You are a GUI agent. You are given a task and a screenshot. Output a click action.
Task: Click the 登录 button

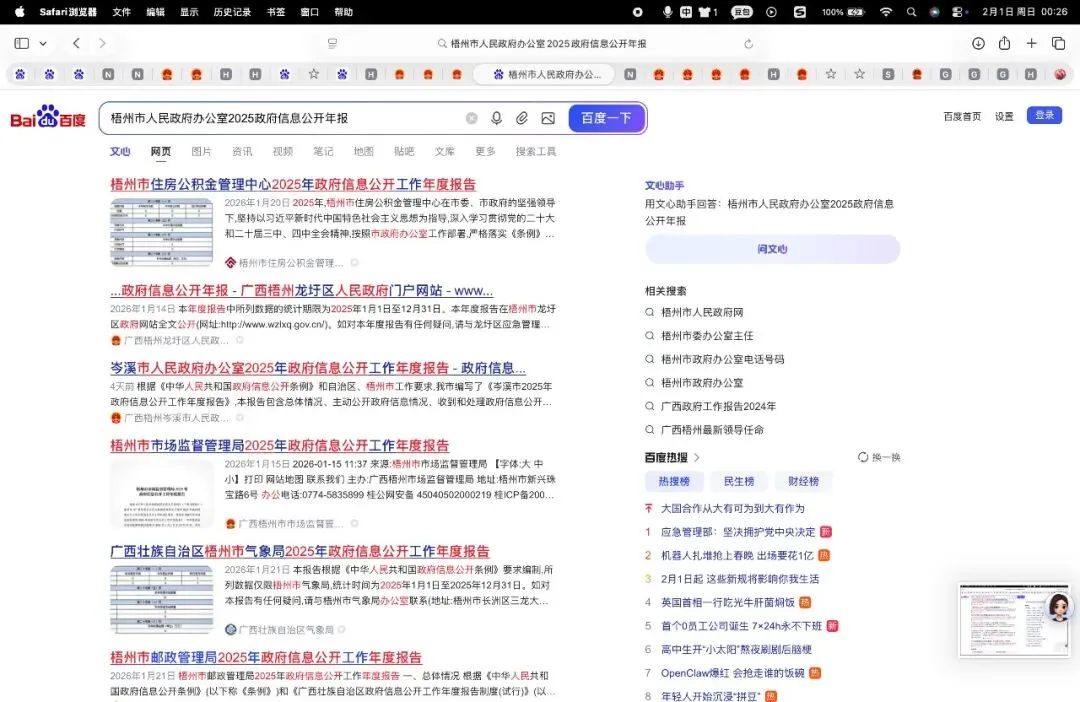pyautogui.click(x=1044, y=115)
